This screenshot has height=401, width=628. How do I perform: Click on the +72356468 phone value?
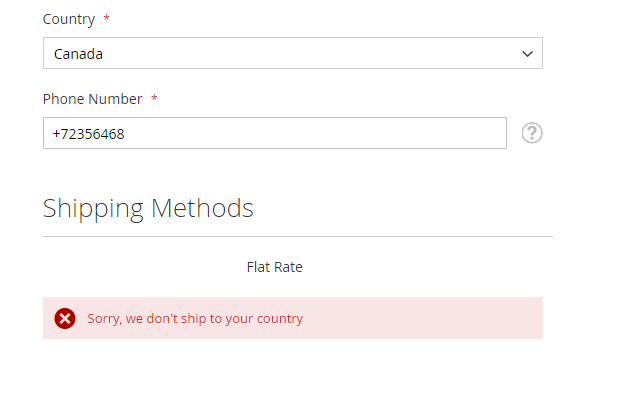(88, 133)
